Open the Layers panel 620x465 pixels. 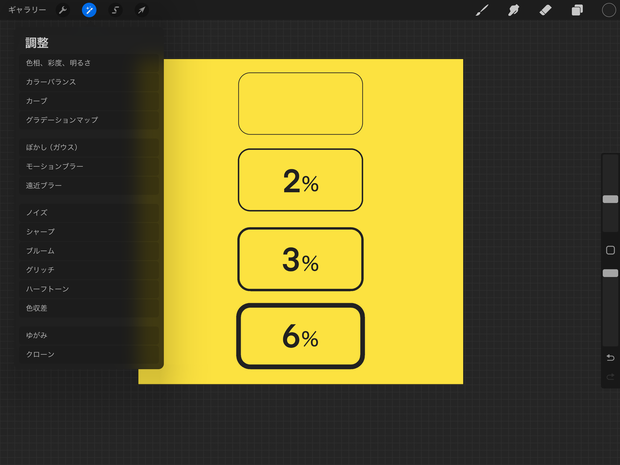click(x=577, y=10)
